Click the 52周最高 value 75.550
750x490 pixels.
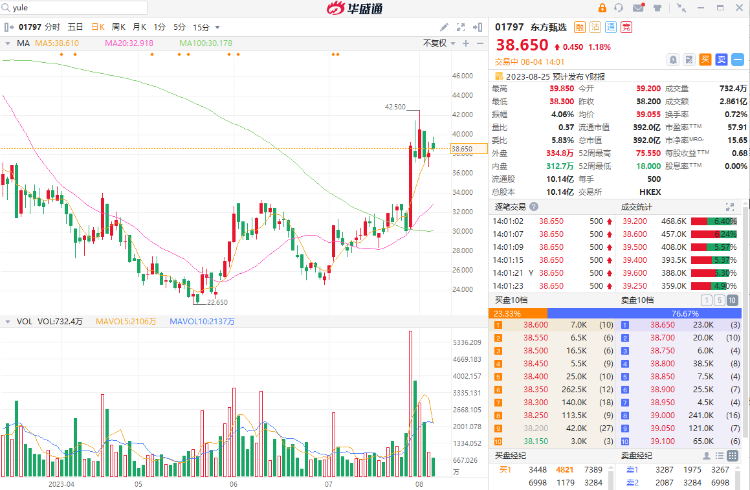(x=648, y=153)
